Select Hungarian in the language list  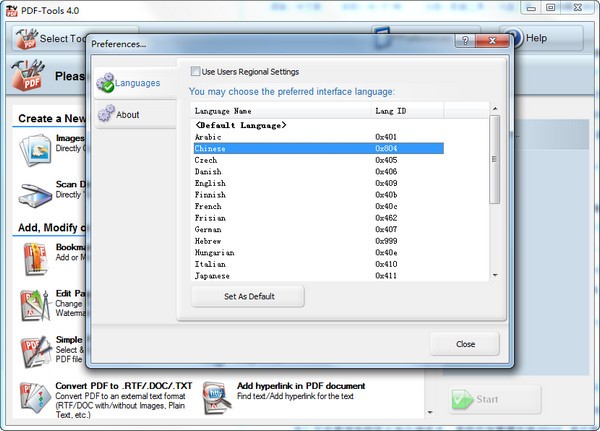click(x=319, y=253)
